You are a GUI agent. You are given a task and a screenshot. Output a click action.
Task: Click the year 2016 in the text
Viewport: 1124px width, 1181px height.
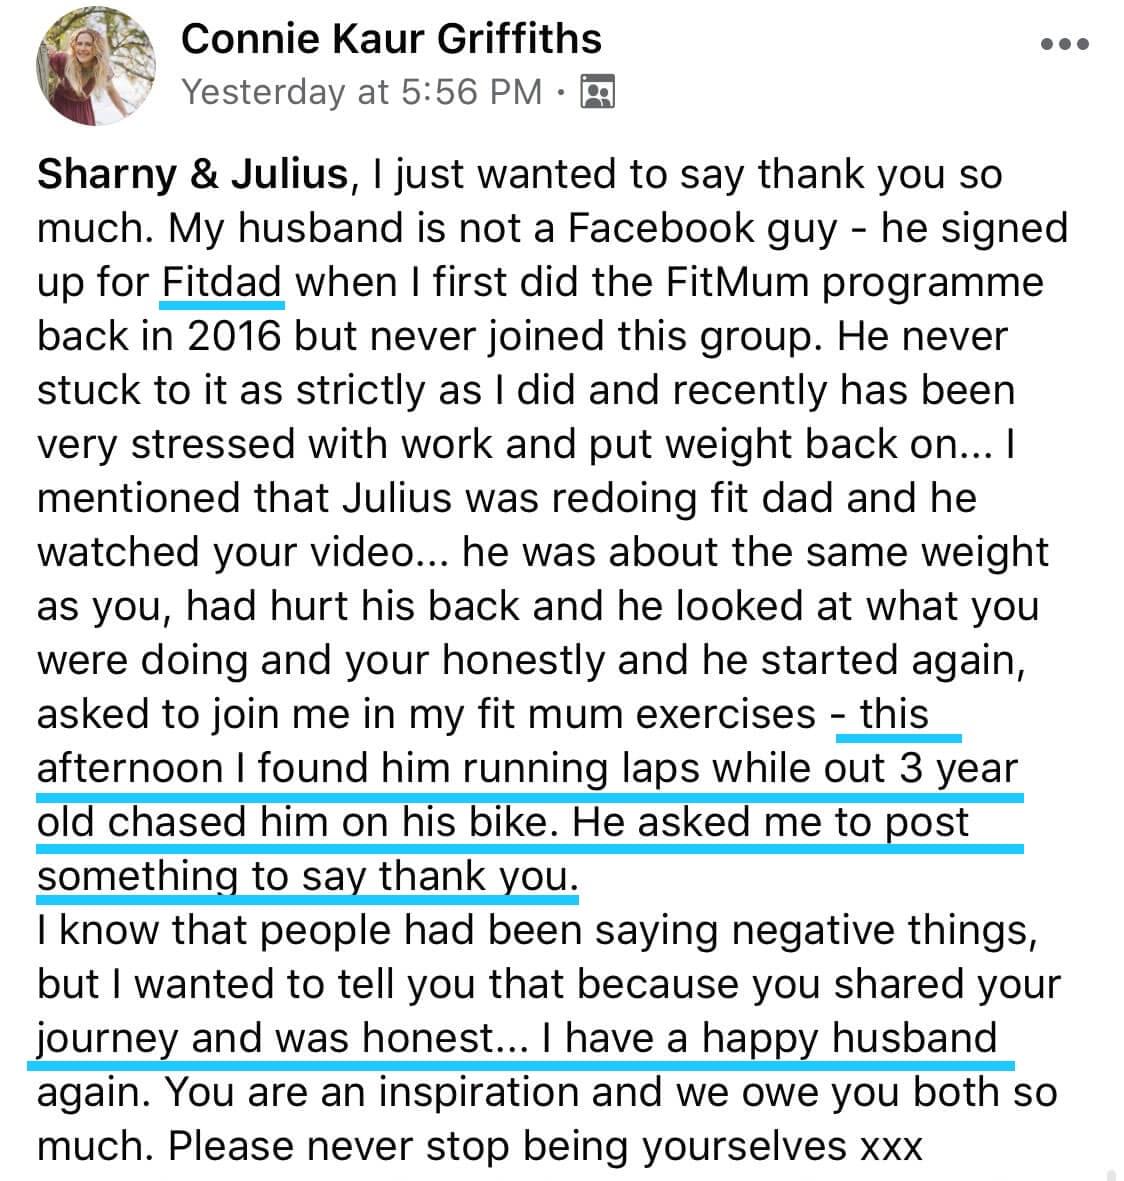pyautogui.click(x=234, y=337)
